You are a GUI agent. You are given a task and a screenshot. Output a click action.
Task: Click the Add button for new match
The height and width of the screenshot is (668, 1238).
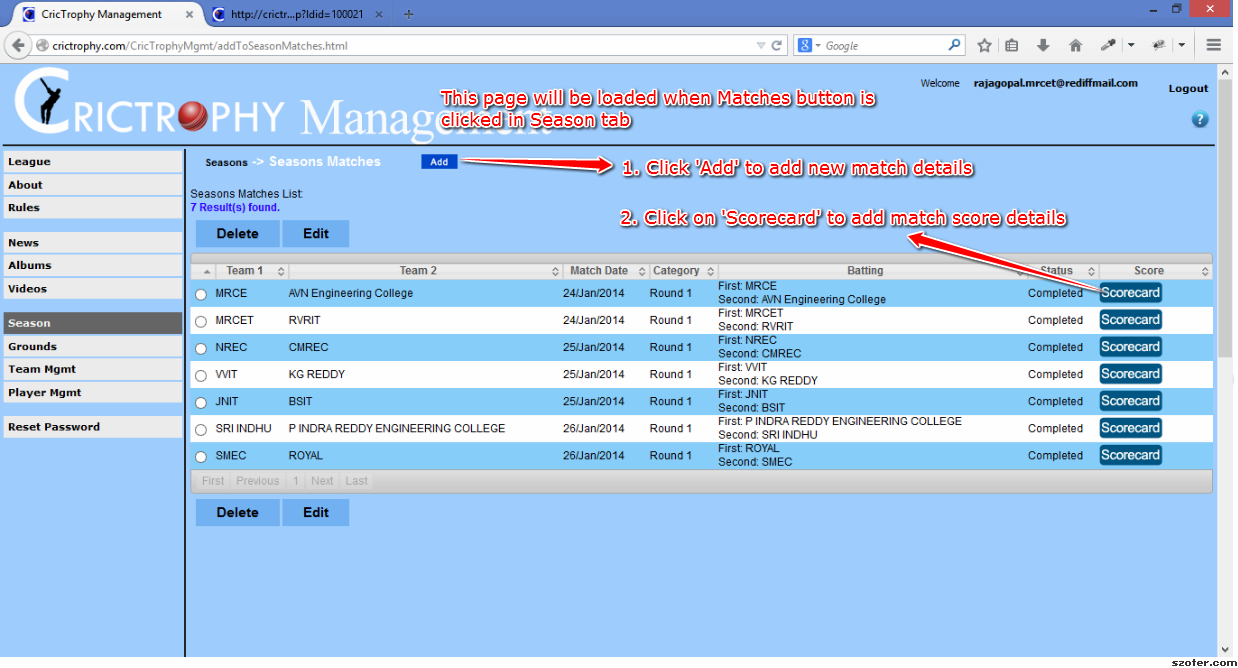pyautogui.click(x=439, y=162)
